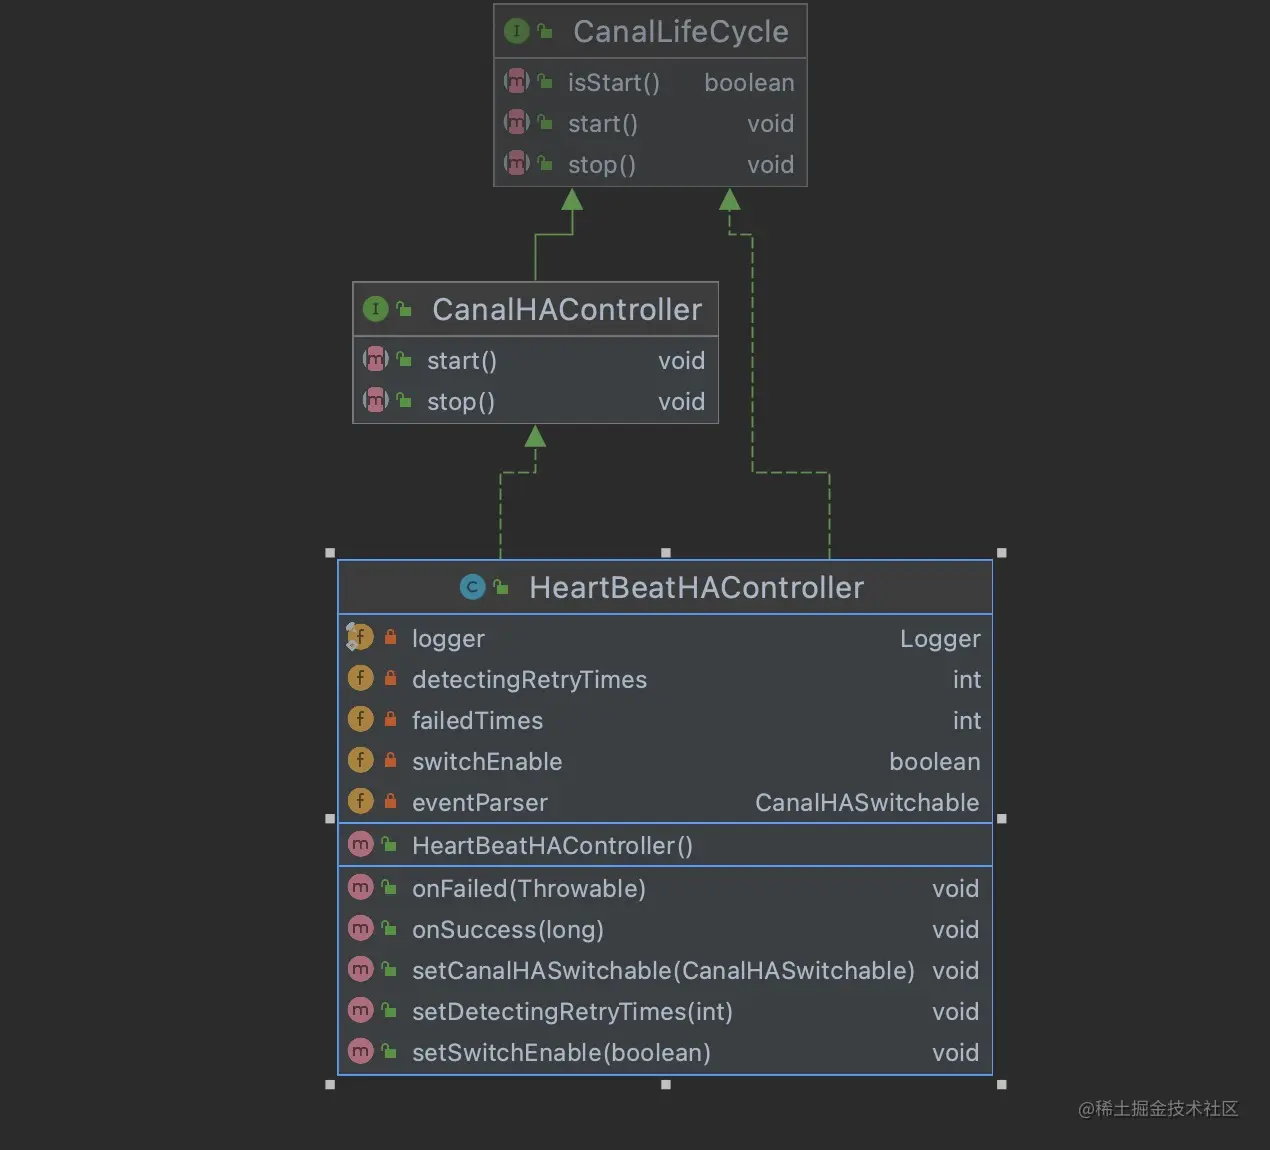Screen dimensions: 1270x1150
Task: Click the left-middle selection handle of HeartBeatHAController
Action: (330, 818)
